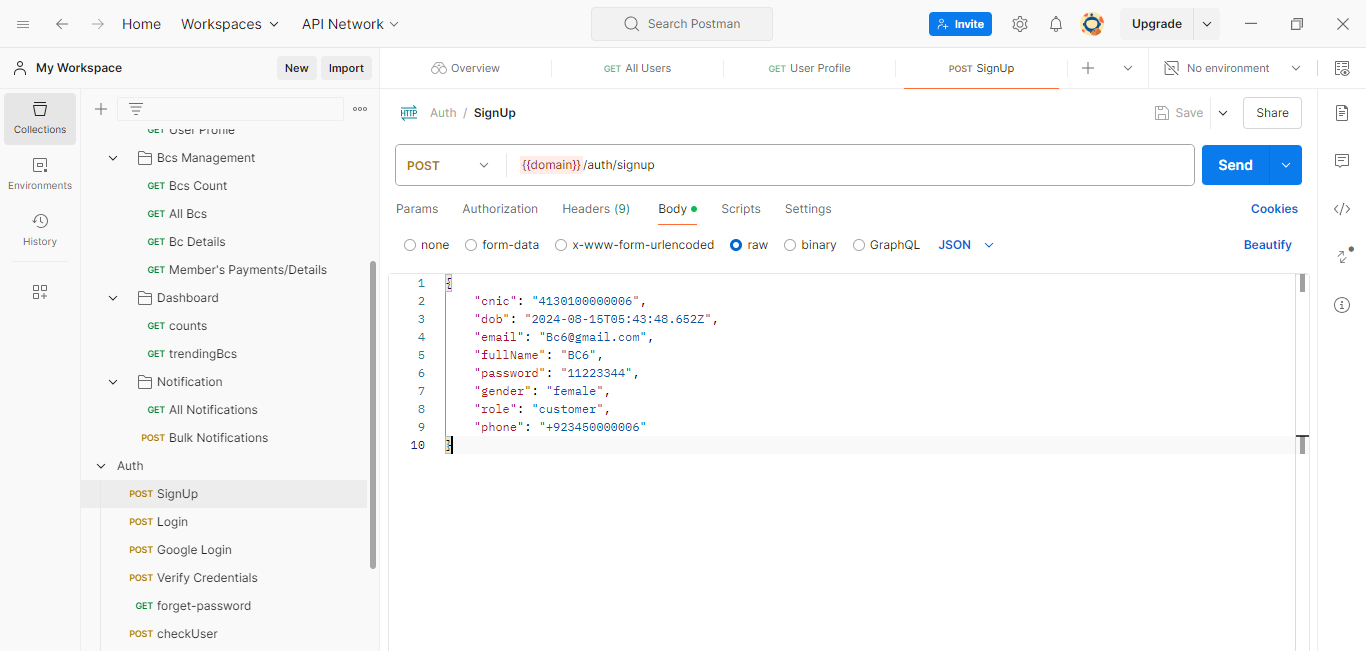Open request documentation icon in right sidebar

tap(1342, 113)
